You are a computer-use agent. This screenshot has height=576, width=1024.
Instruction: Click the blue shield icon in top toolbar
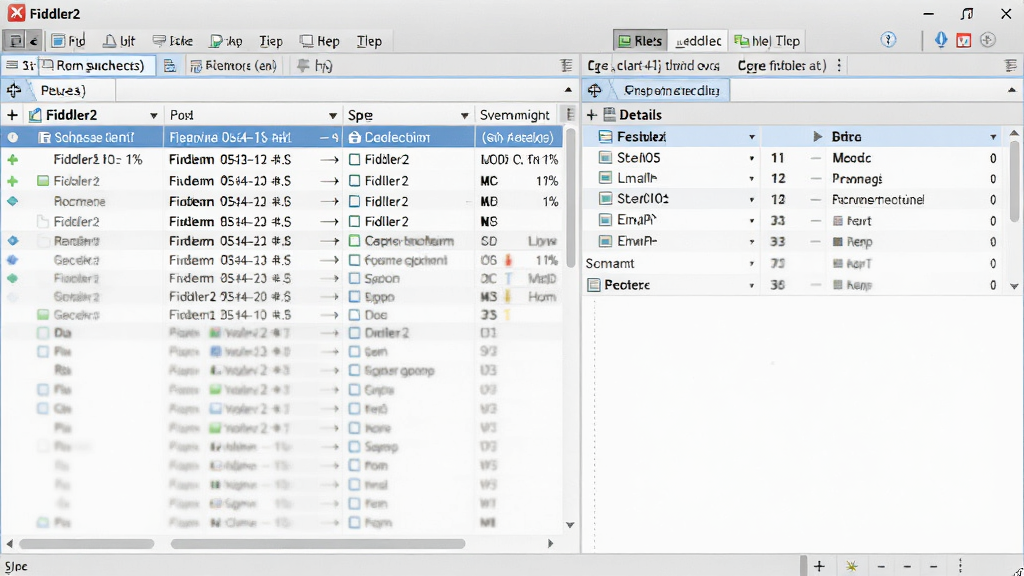(x=940, y=40)
